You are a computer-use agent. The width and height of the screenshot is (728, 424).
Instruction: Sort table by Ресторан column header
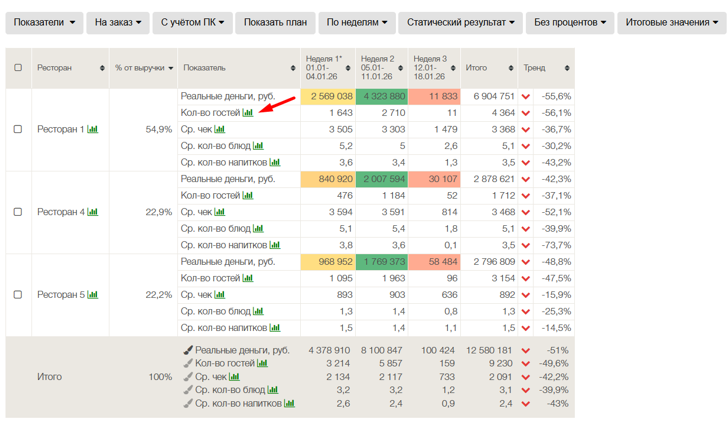point(70,68)
